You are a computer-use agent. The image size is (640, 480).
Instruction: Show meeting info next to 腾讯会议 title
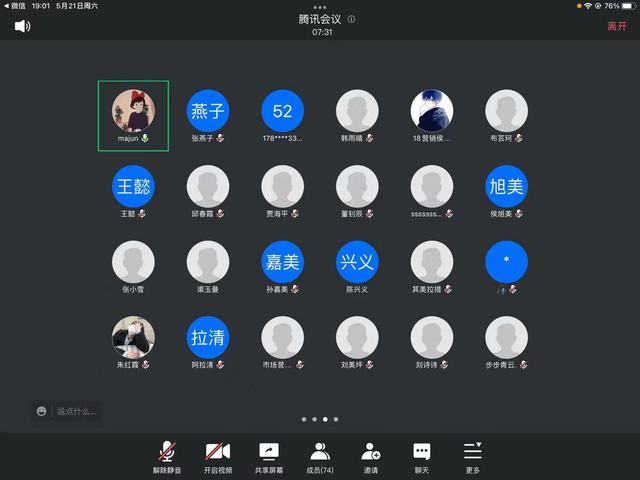[351, 19]
